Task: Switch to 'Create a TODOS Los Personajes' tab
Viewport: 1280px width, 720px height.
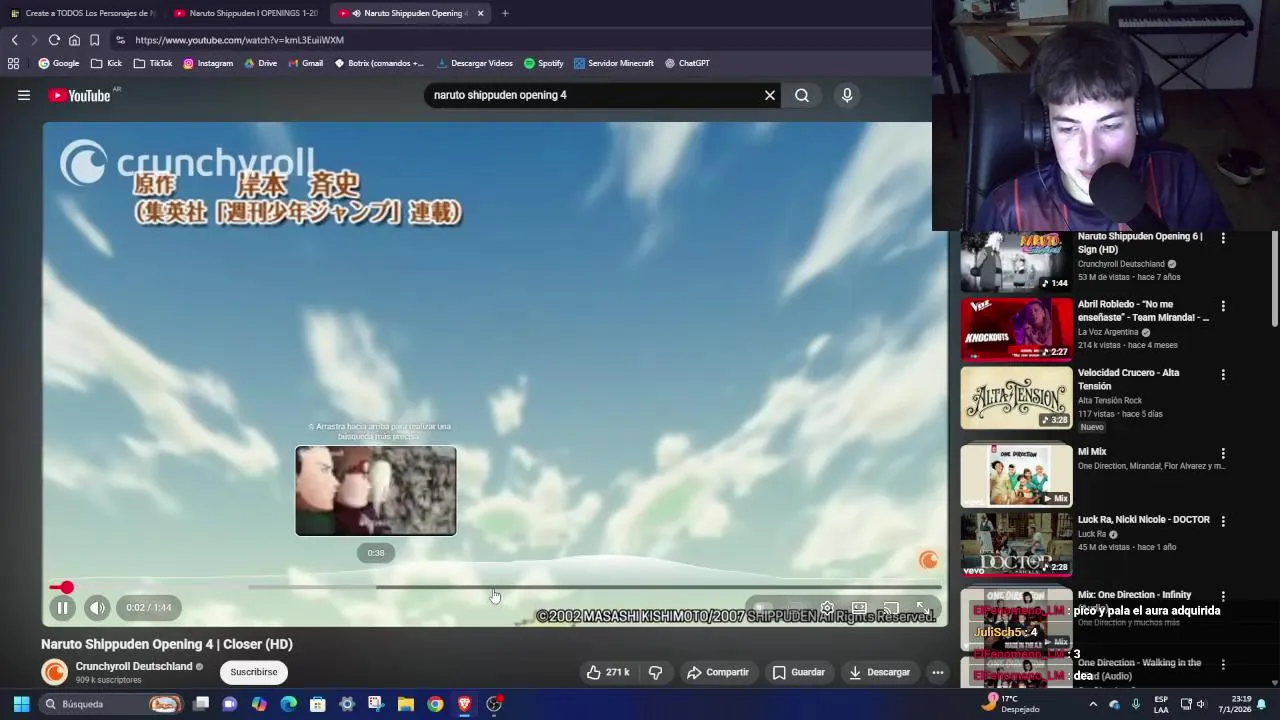Action: [82, 13]
